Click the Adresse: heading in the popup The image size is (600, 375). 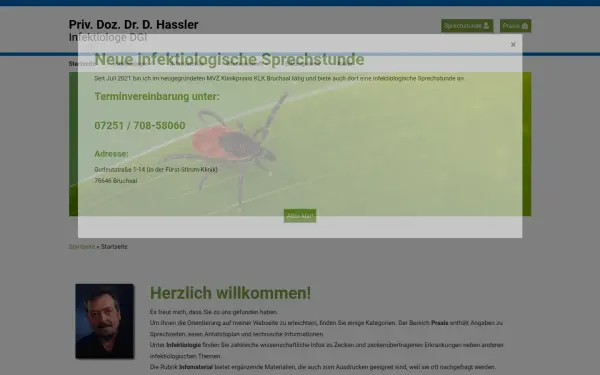(x=111, y=154)
